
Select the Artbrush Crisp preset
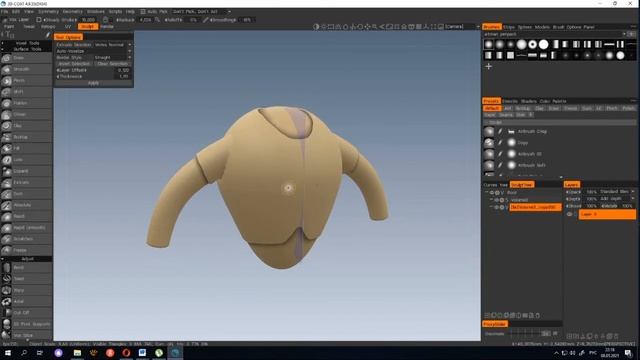pos(532,131)
